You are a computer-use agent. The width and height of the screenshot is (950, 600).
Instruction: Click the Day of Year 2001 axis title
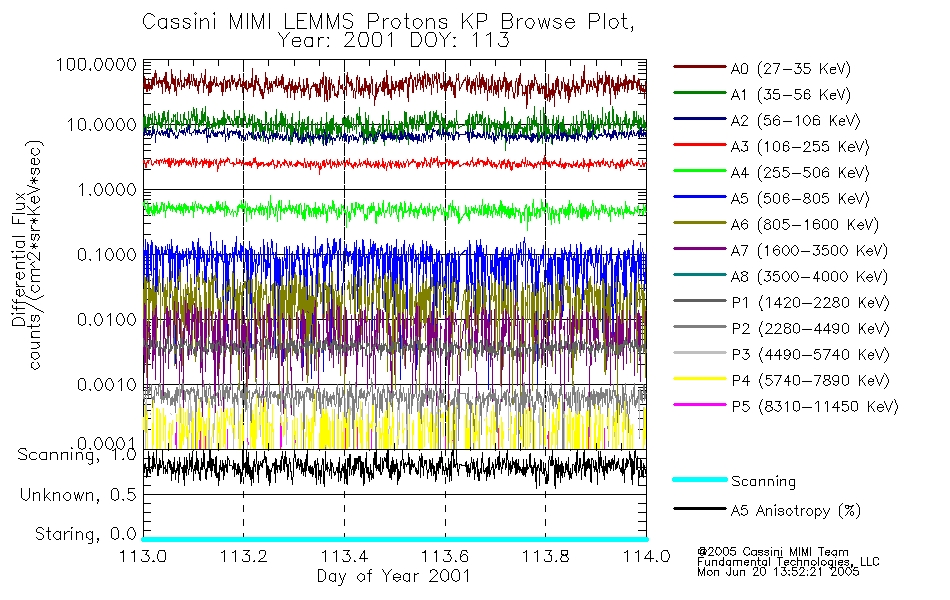(x=394, y=576)
